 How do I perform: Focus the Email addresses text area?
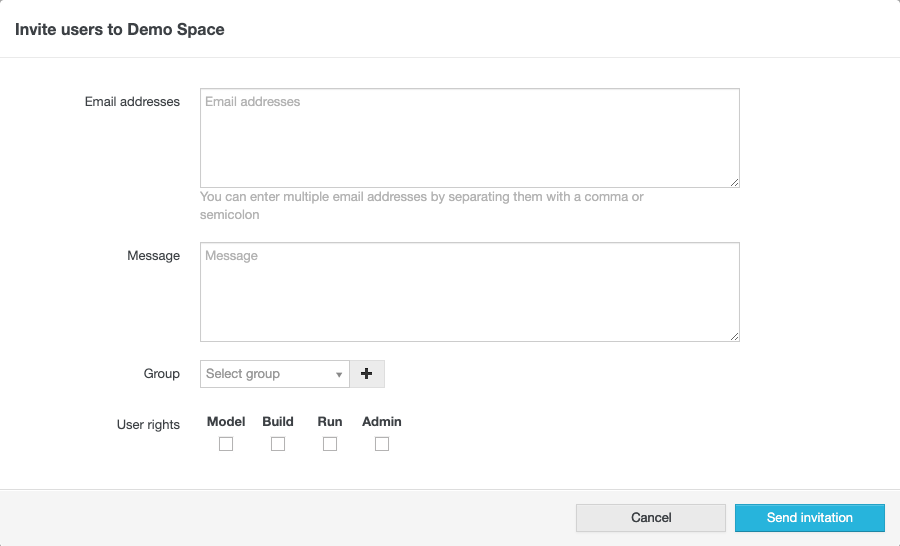469,138
